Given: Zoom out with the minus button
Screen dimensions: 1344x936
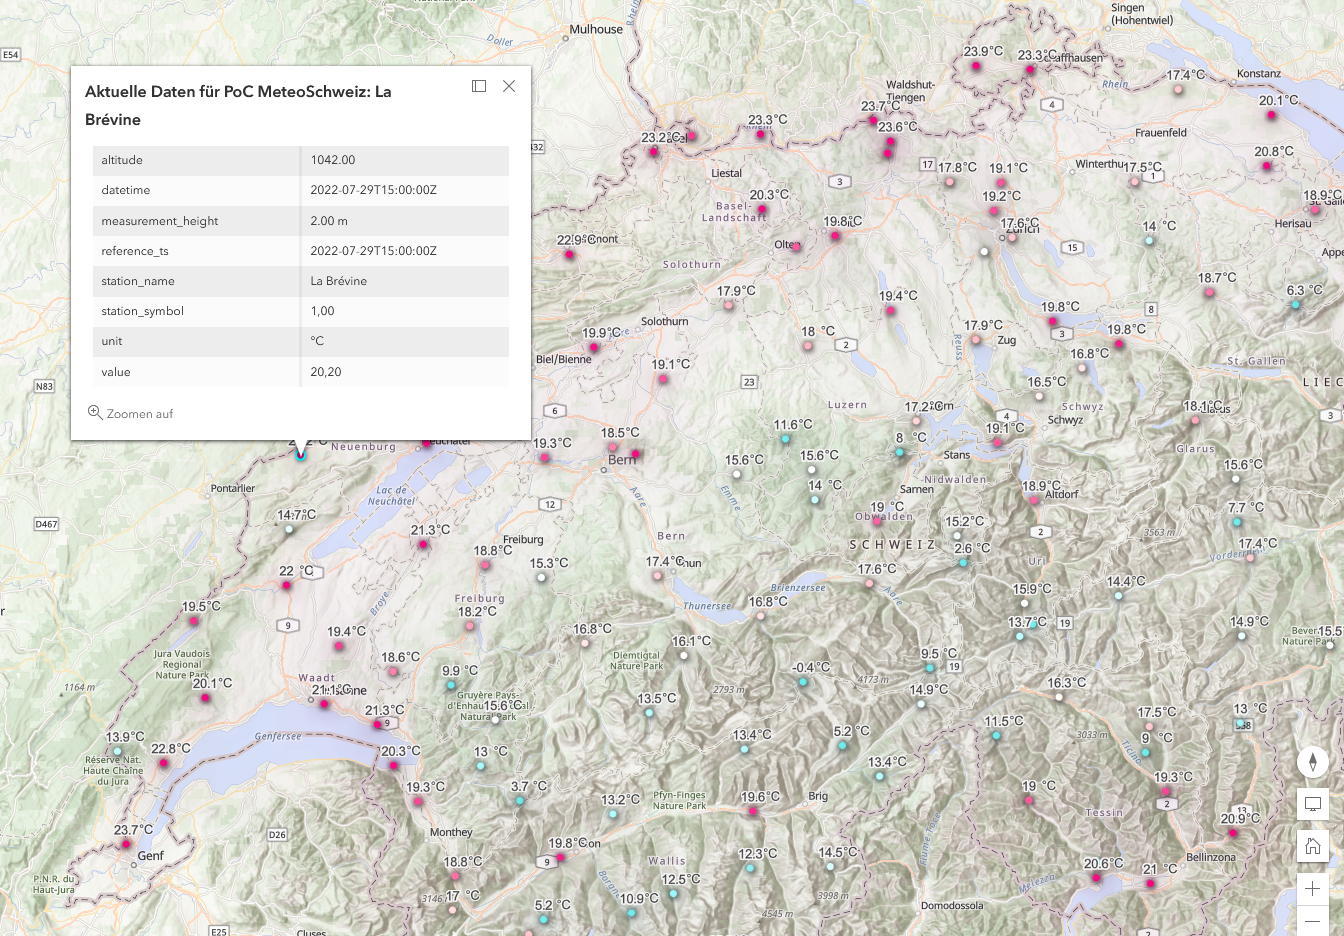Looking at the screenshot, I should (x=1313, y=921).
